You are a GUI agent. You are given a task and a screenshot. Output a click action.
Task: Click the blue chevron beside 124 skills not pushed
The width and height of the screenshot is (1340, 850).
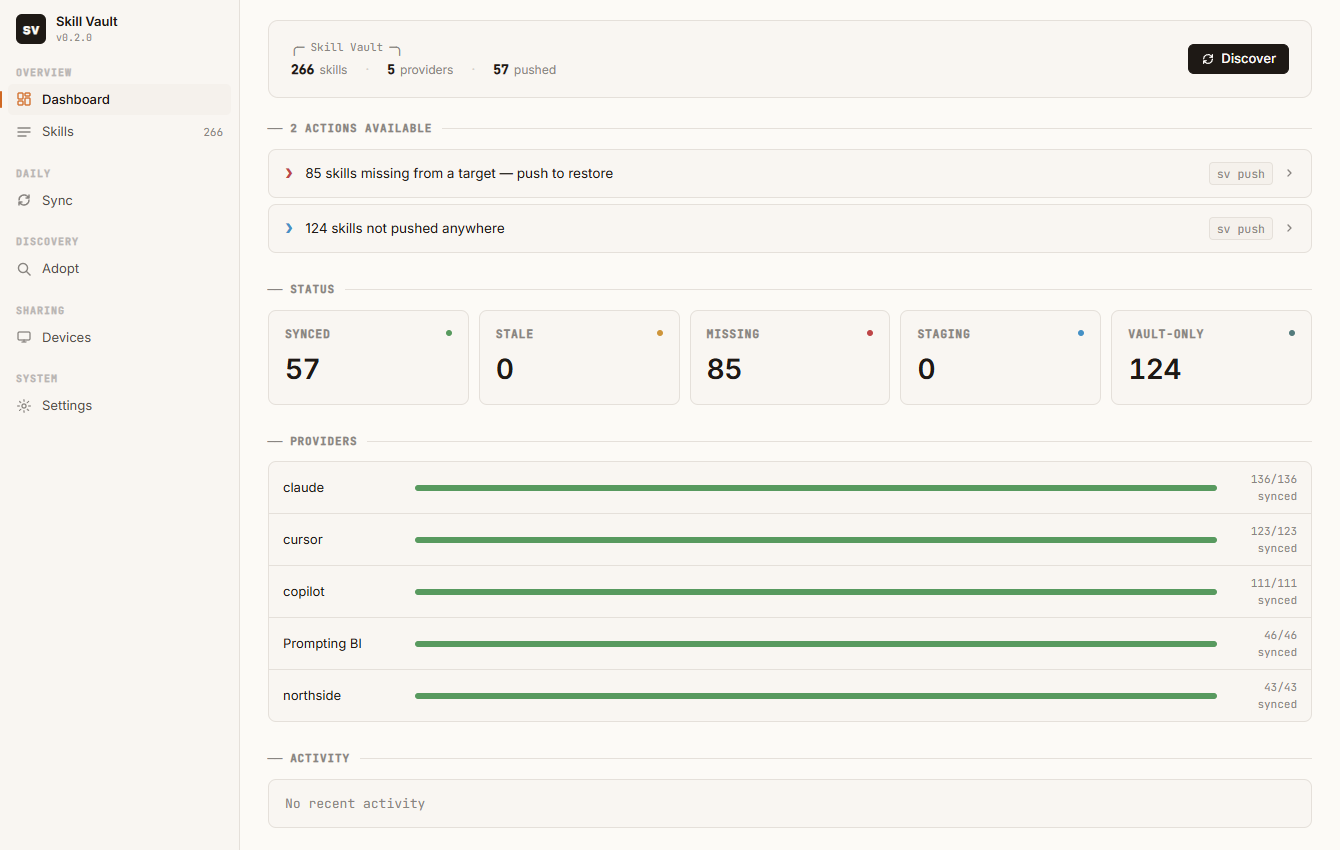click(x=289, y=228)
